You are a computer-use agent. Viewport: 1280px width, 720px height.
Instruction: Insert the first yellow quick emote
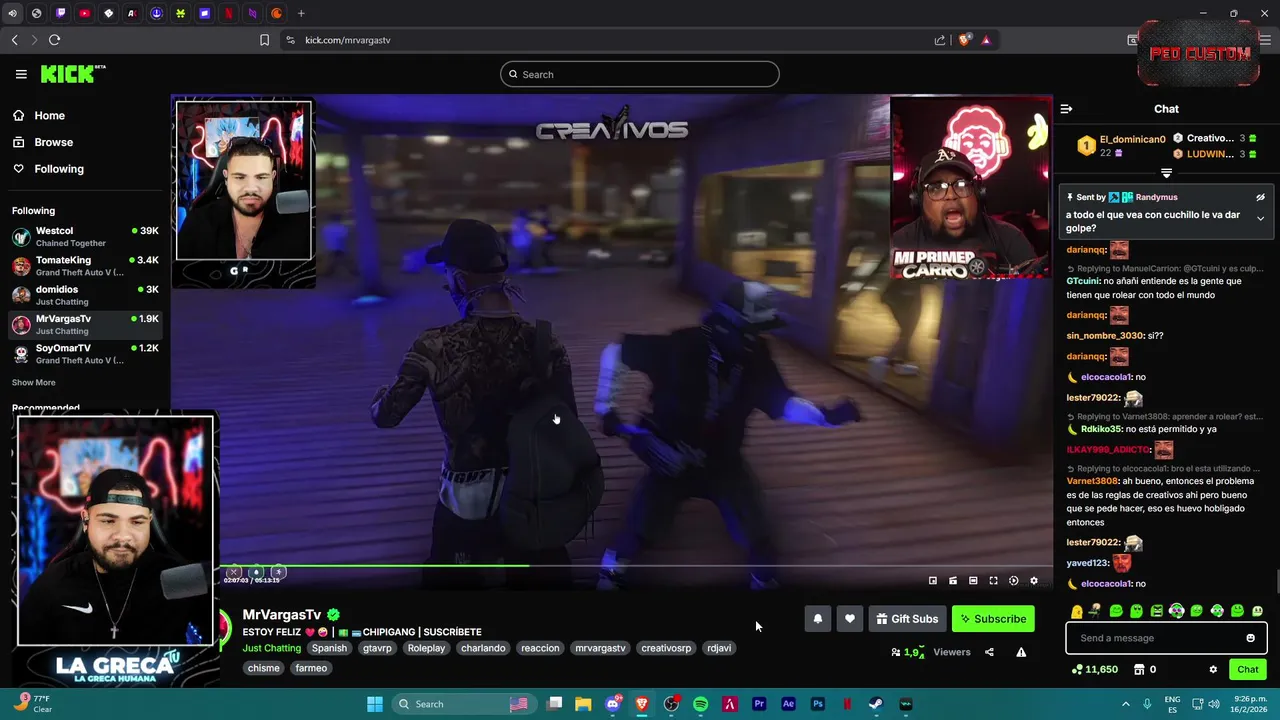(x=1076, y=611)
